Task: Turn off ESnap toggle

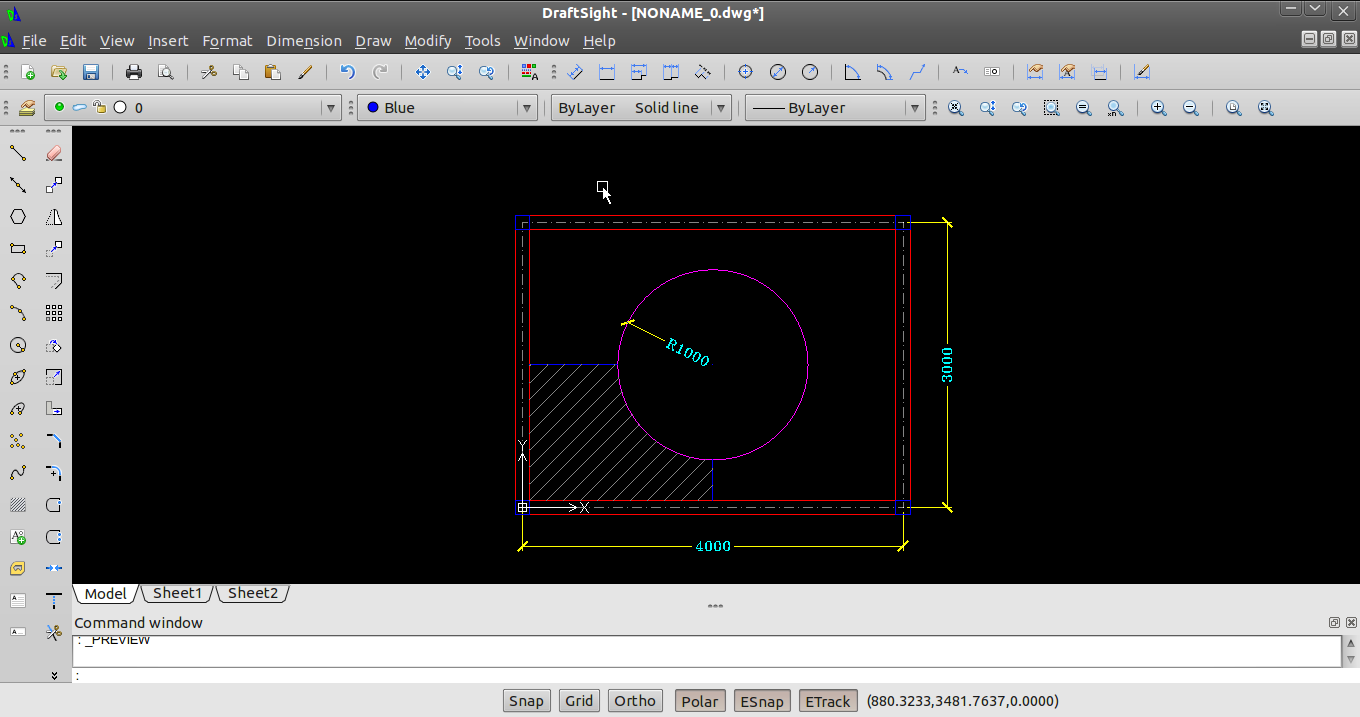Action: 762,701
